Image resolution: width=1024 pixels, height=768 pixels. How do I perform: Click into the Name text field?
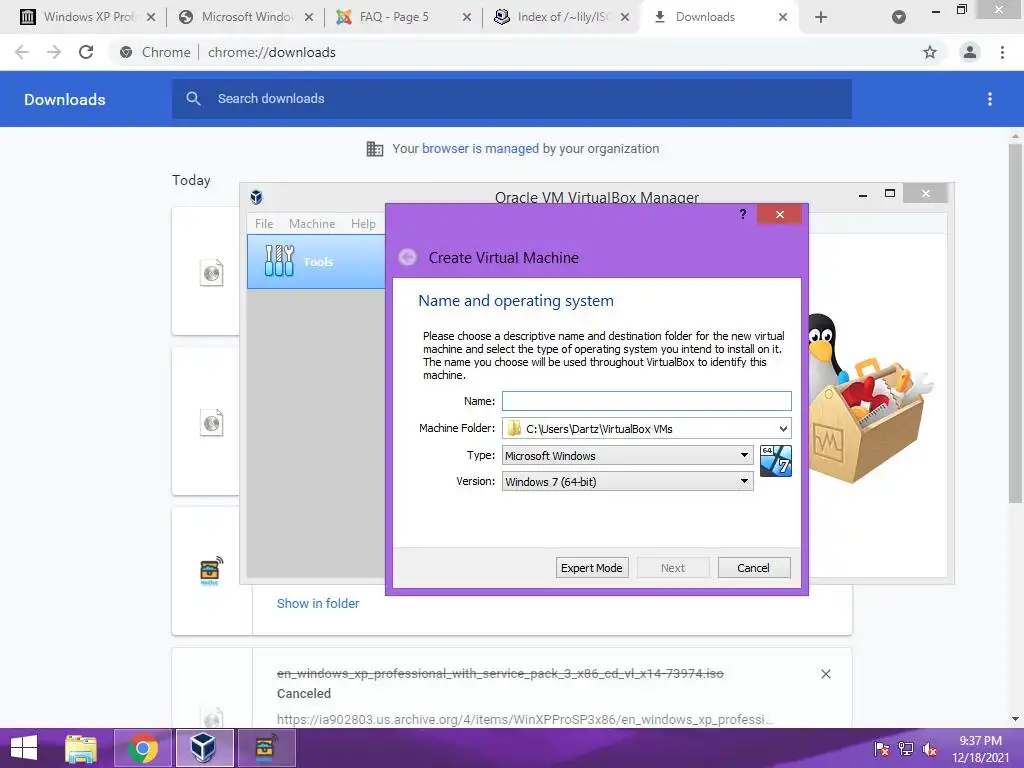647,401
